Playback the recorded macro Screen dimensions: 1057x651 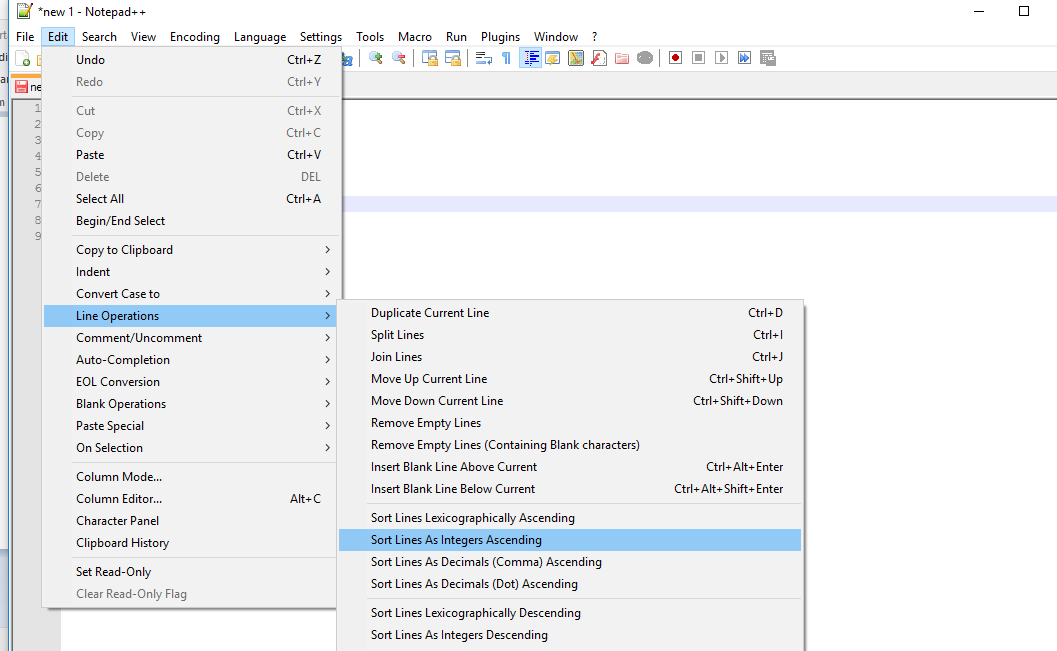click(721, 58)
